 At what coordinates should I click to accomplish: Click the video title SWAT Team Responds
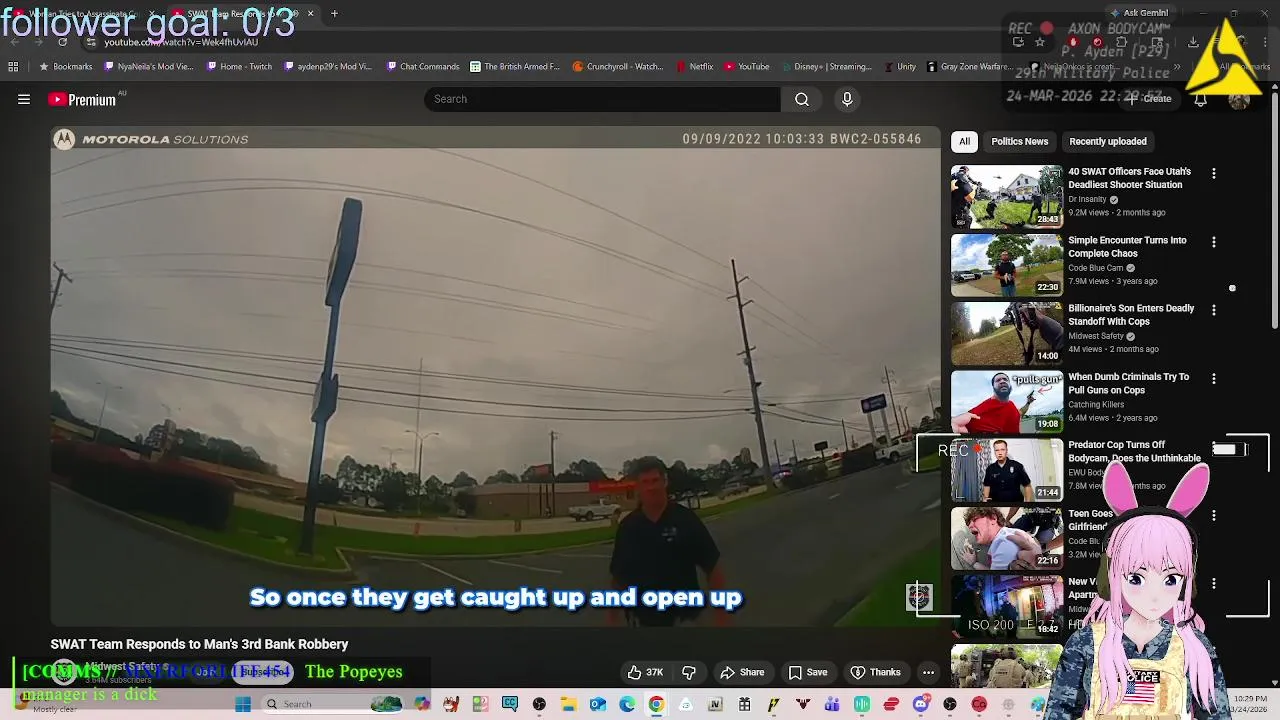tap(199, 644)
